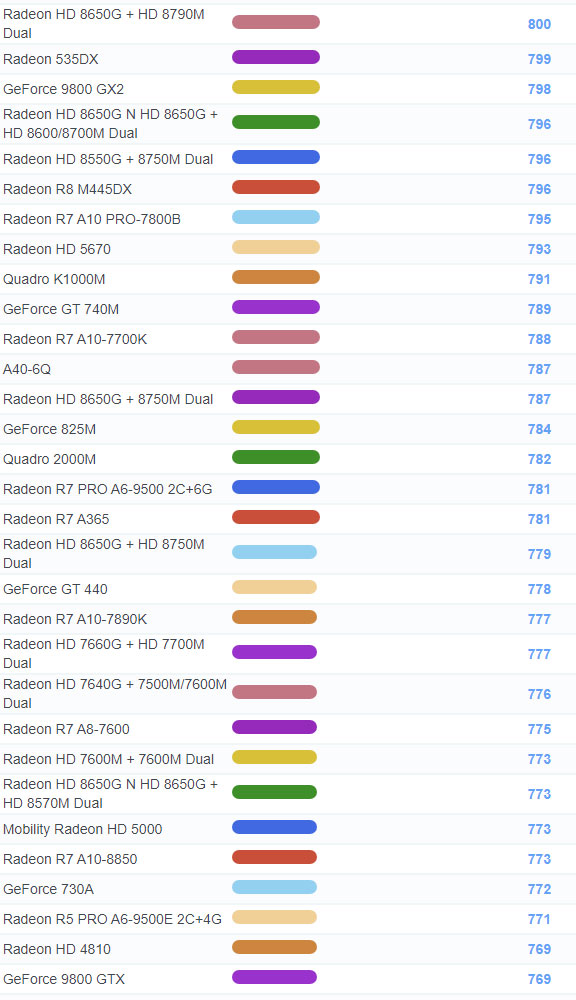Click score 776 for Radeon HD 7640G Dual
The width and height of the screenshot is (576, 1000).
click(x=539, y=694)
